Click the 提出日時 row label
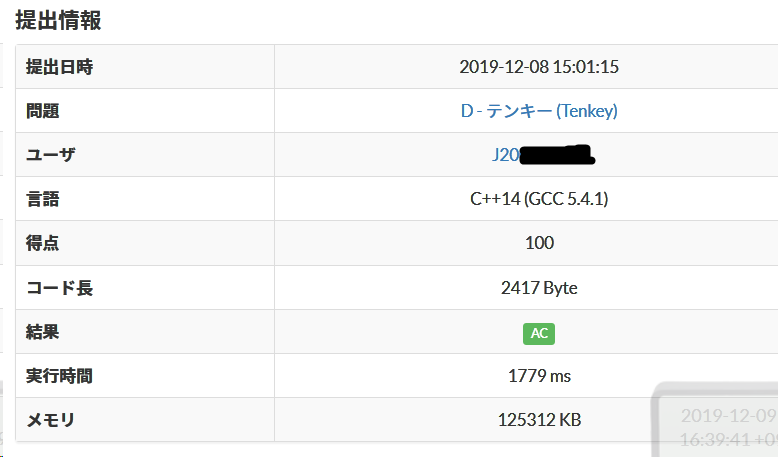Screen dimensions: 778x457 pyautogui.click(x=60, y=66)
